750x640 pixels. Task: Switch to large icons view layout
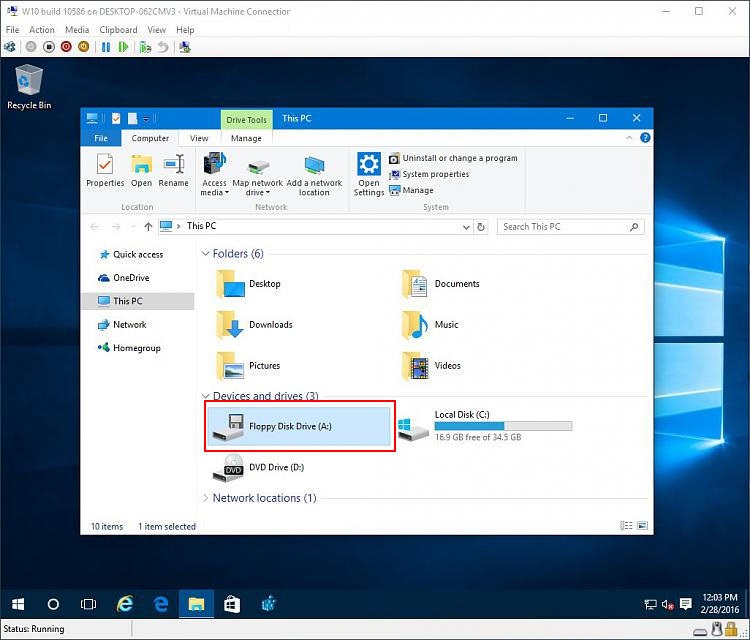coord(642,526)
